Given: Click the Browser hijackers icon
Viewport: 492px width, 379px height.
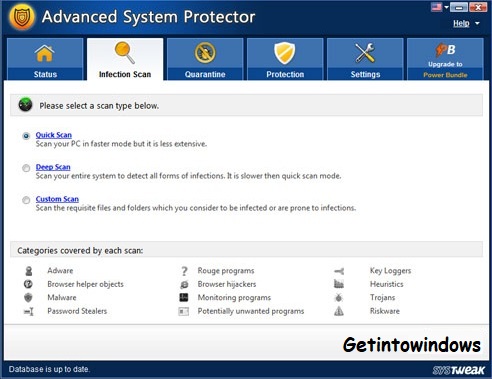Looking at the screenshot, I should pyautogui.click(x=184, y=284).
